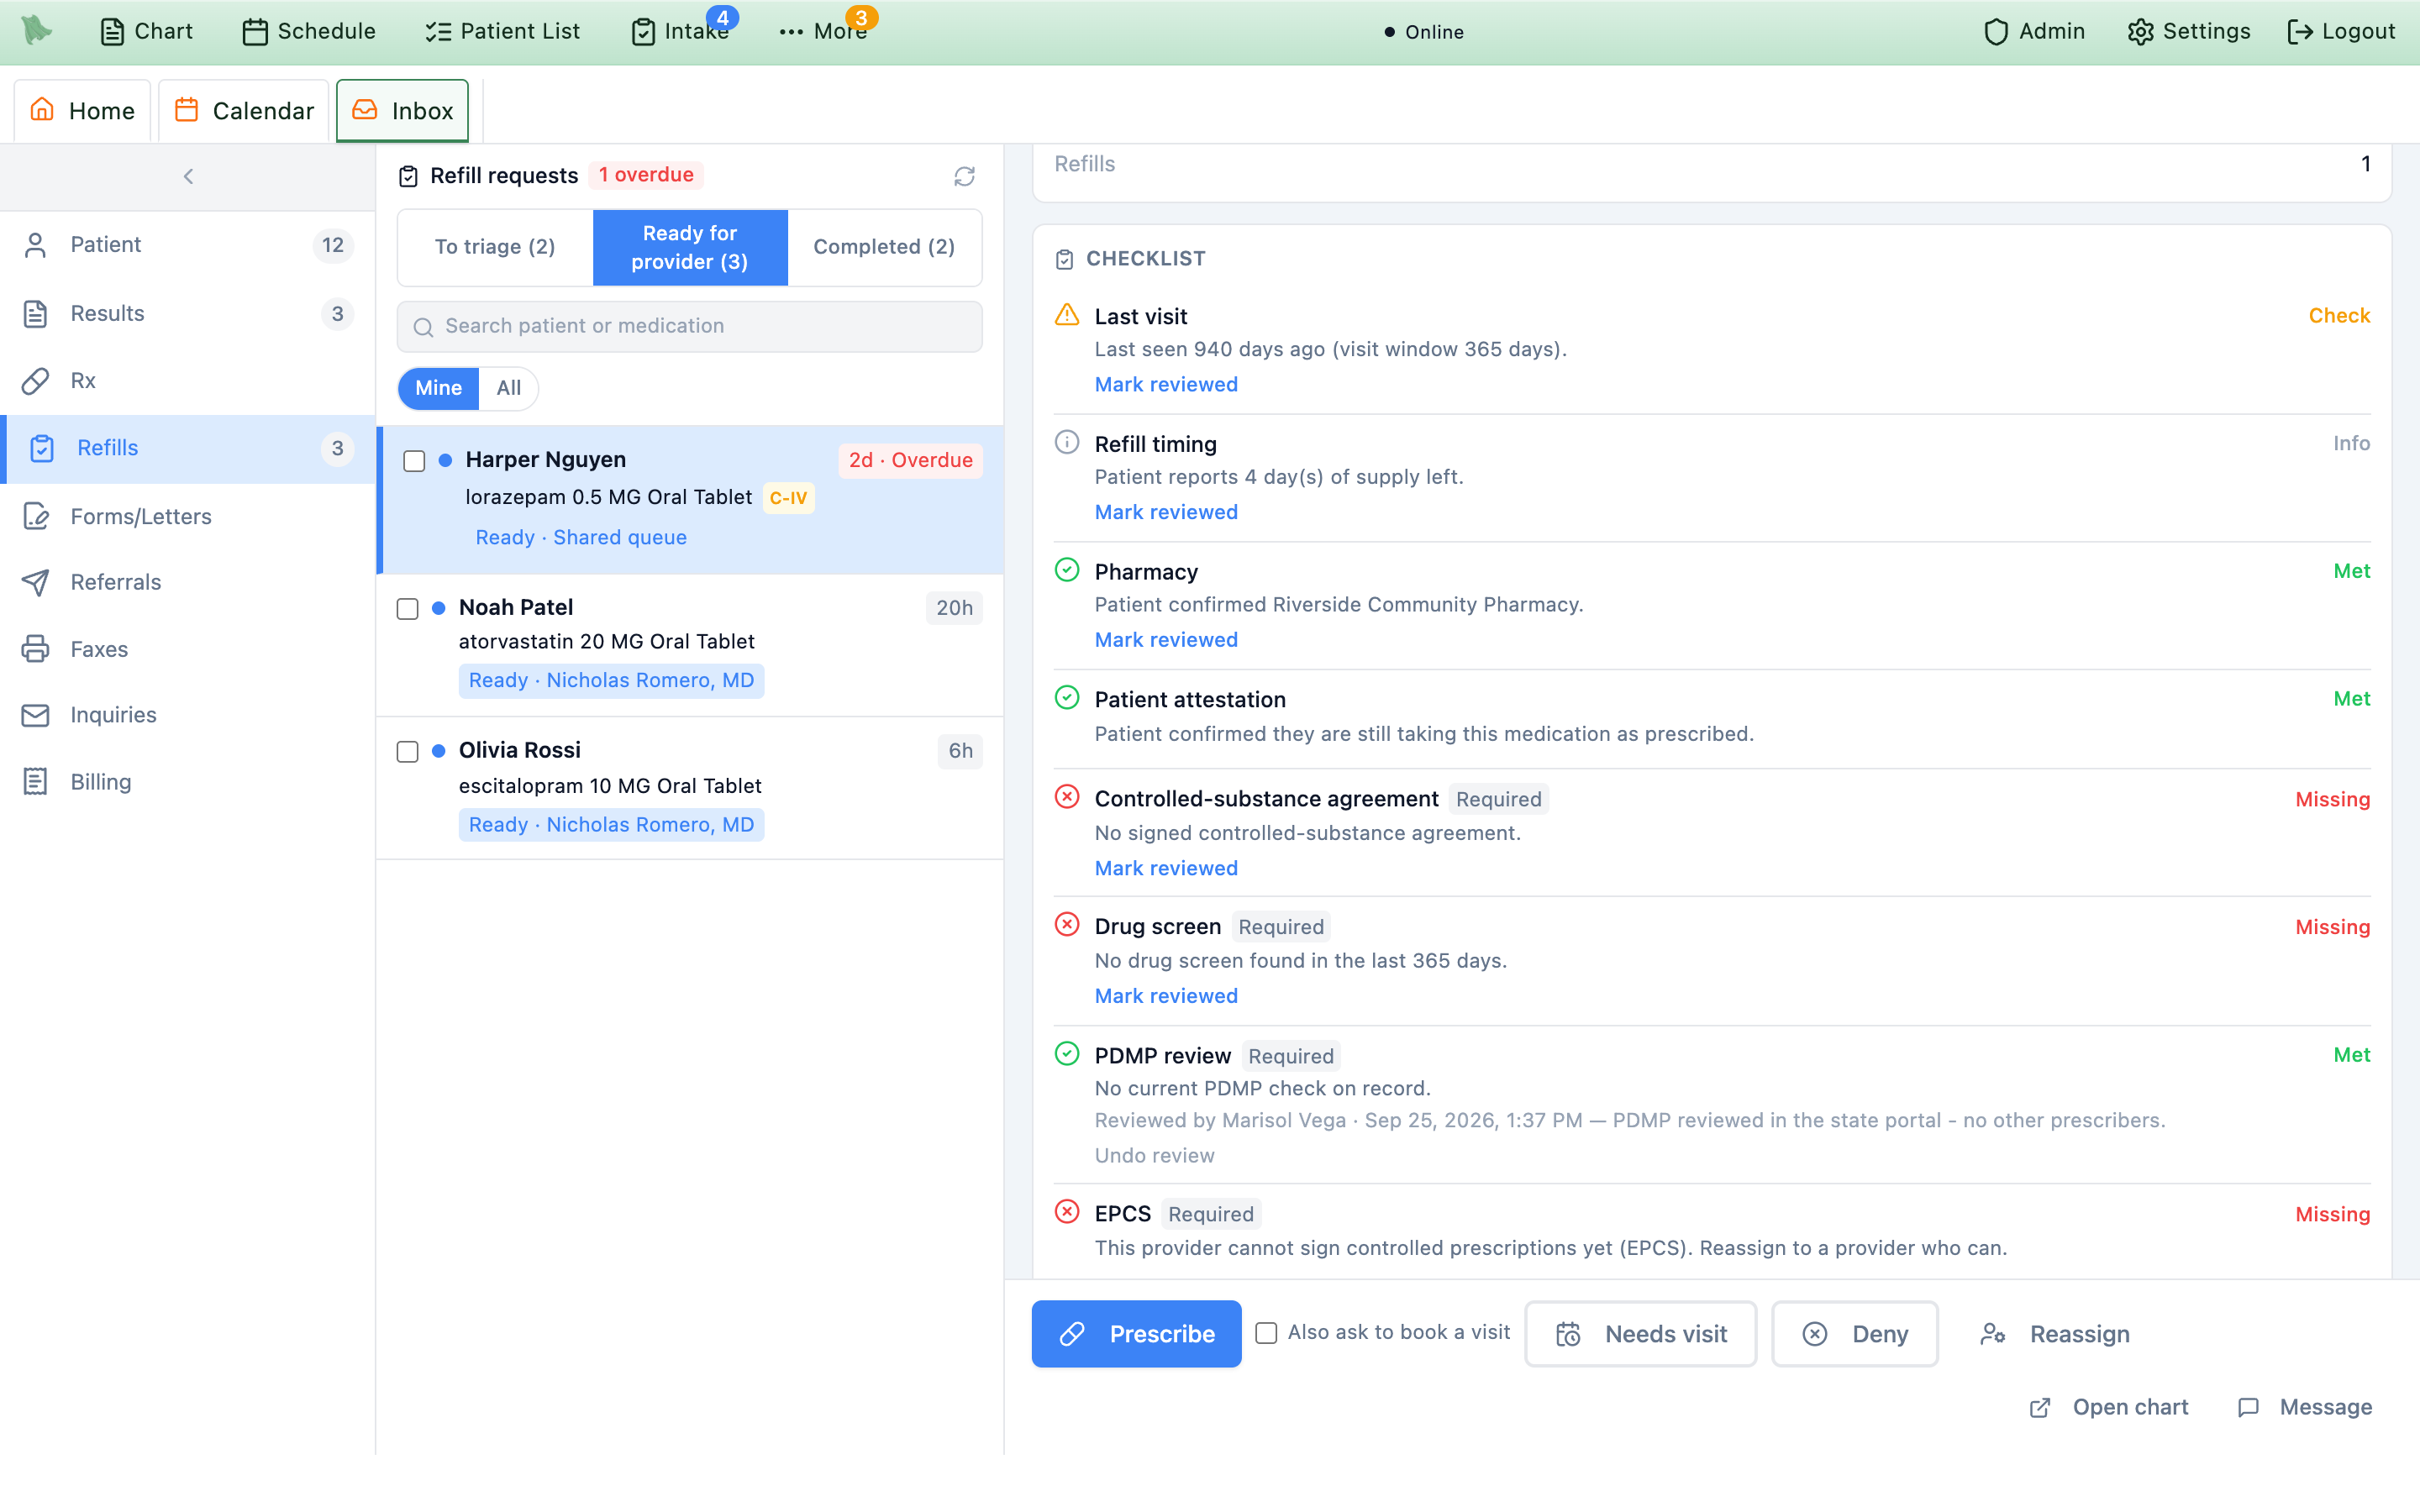
Task: Mark Controlled-substance agreement as reviewed
Action: 1166,868
